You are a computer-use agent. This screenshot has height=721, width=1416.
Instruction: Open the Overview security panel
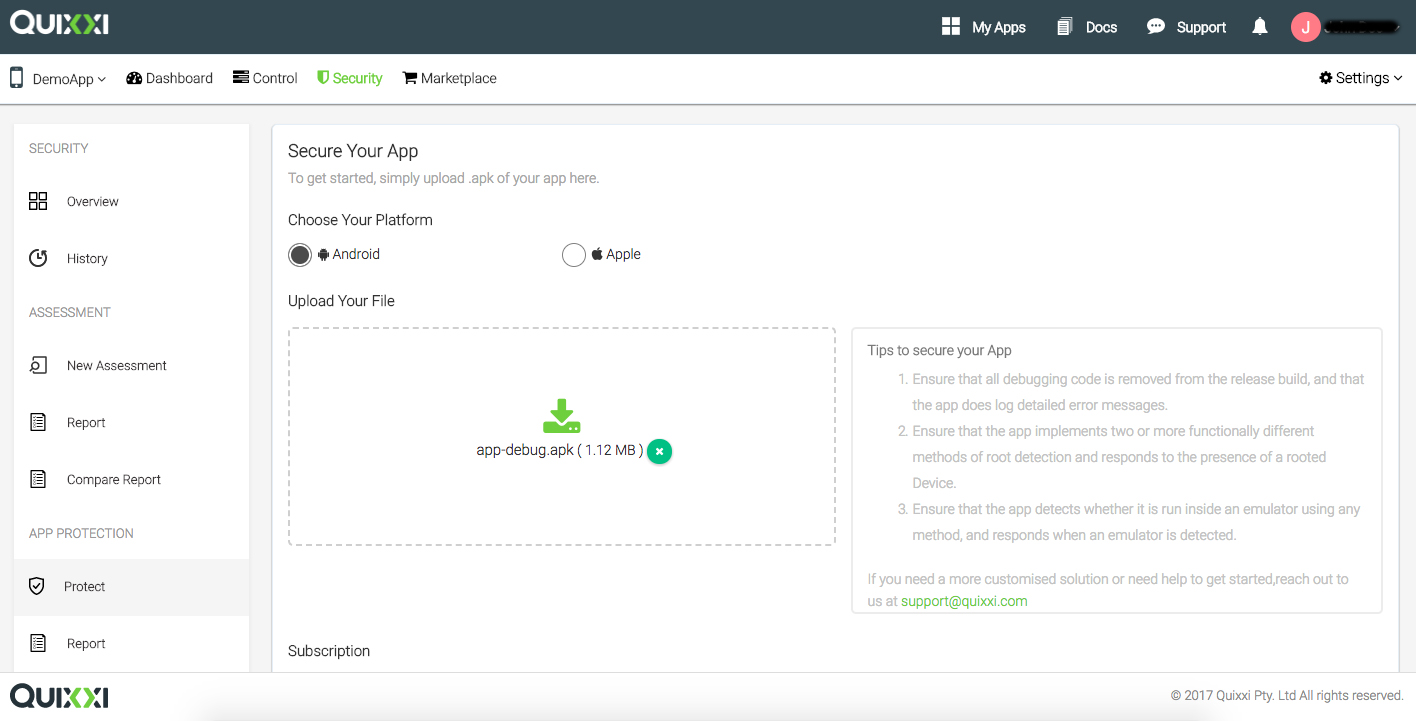coord(92,201)
